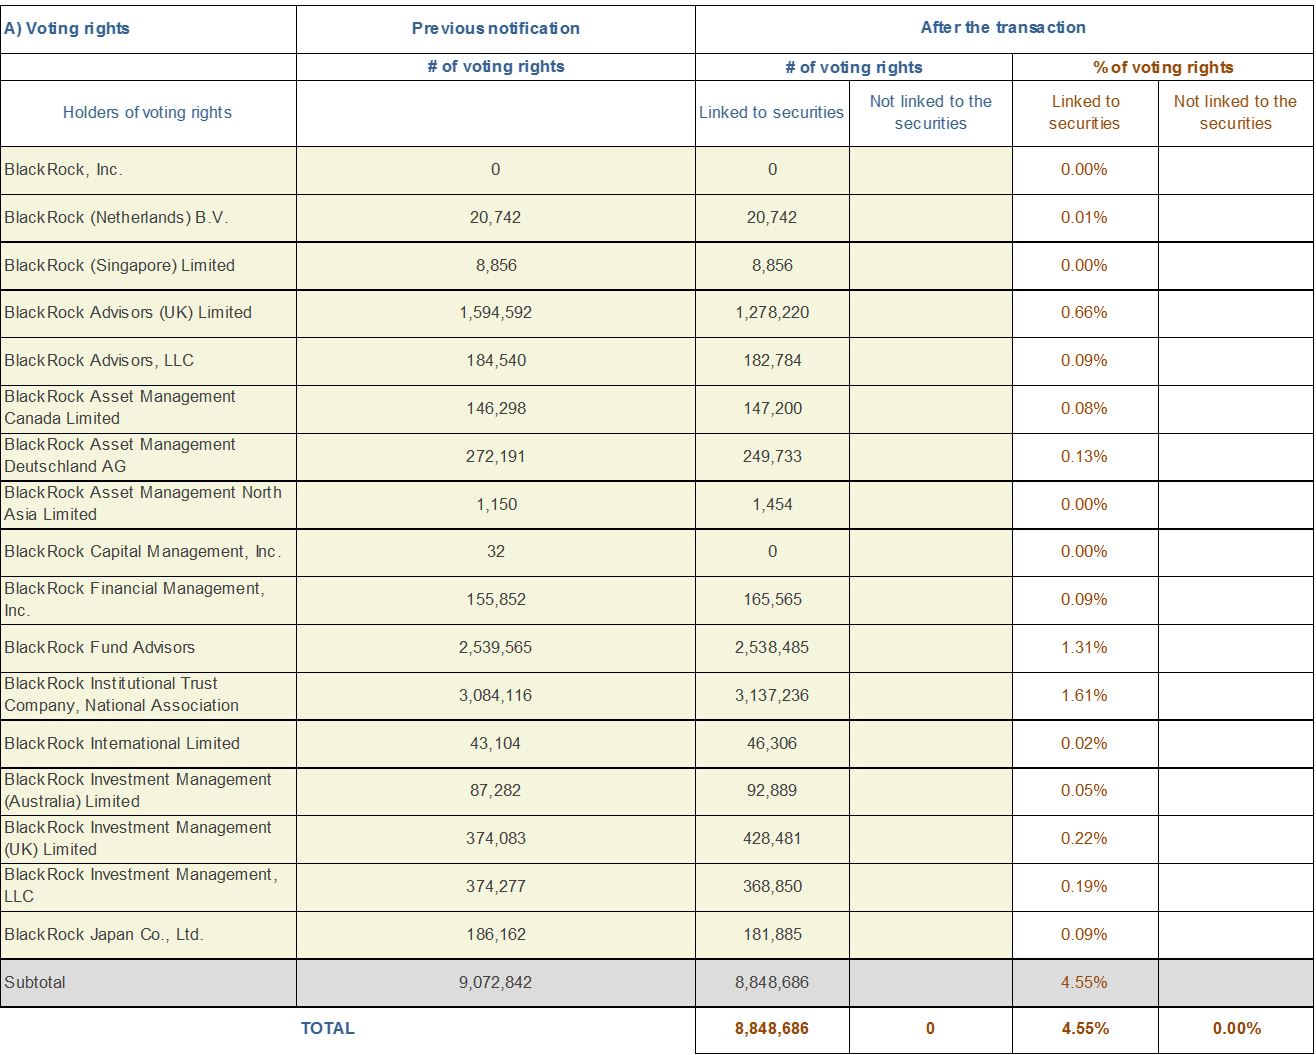Select the bold TOTAL label
Screen dimensions: 1316x1055
pos(327,1029)
